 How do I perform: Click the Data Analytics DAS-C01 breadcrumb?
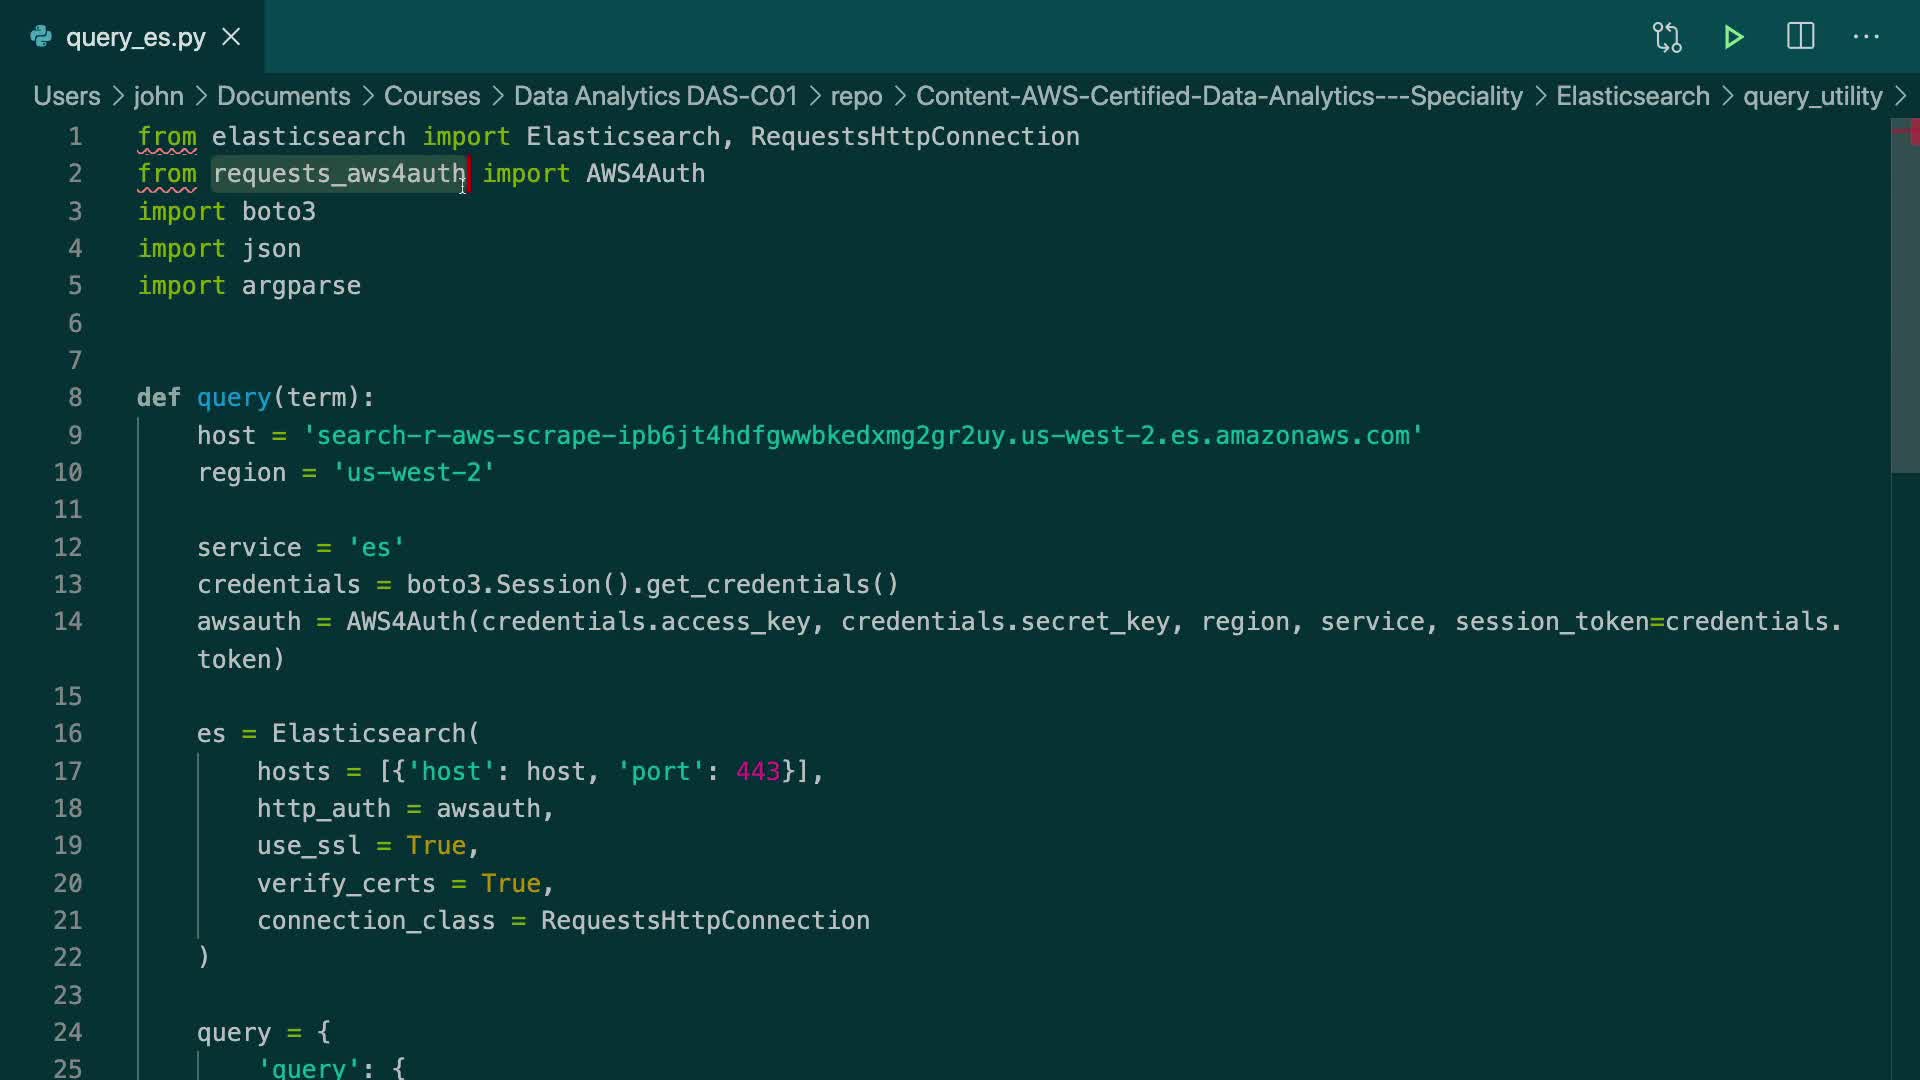pos(655,96)
